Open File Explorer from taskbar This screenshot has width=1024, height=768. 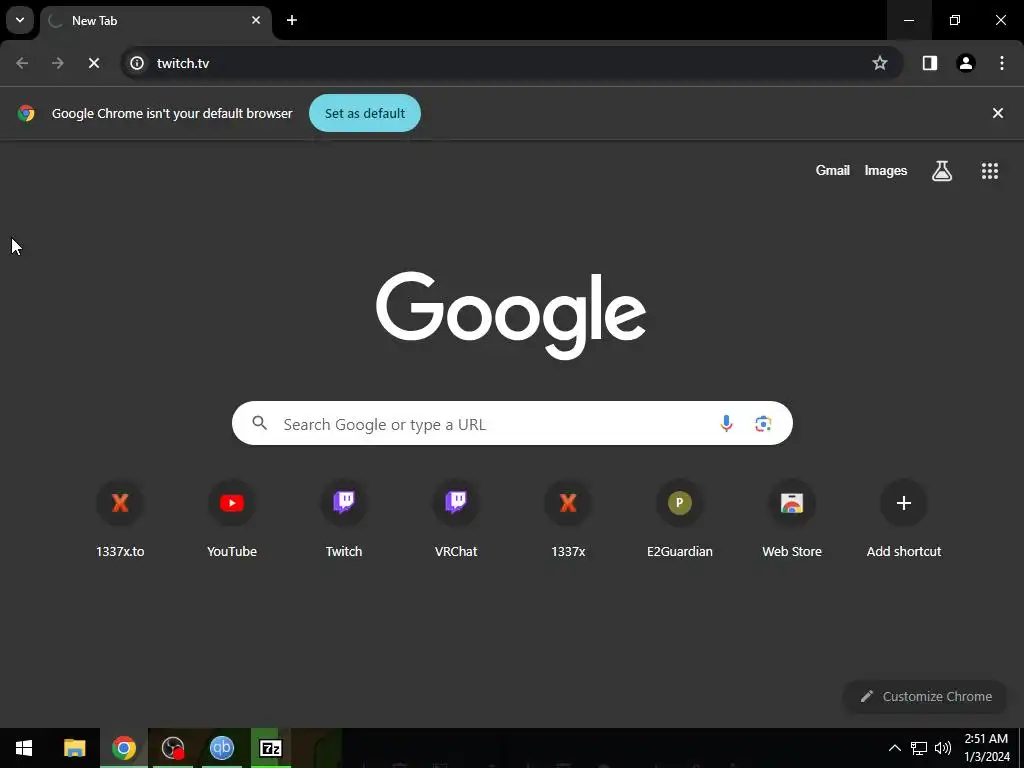[x=74, y=748]
